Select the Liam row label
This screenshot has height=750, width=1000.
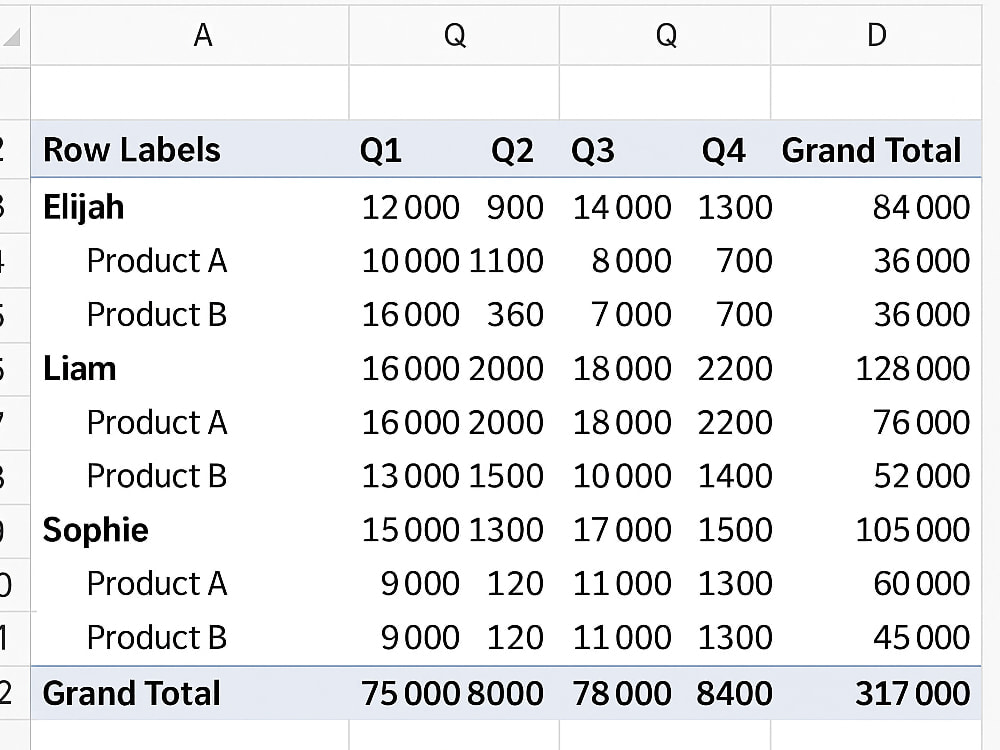[x=80, y=369]
